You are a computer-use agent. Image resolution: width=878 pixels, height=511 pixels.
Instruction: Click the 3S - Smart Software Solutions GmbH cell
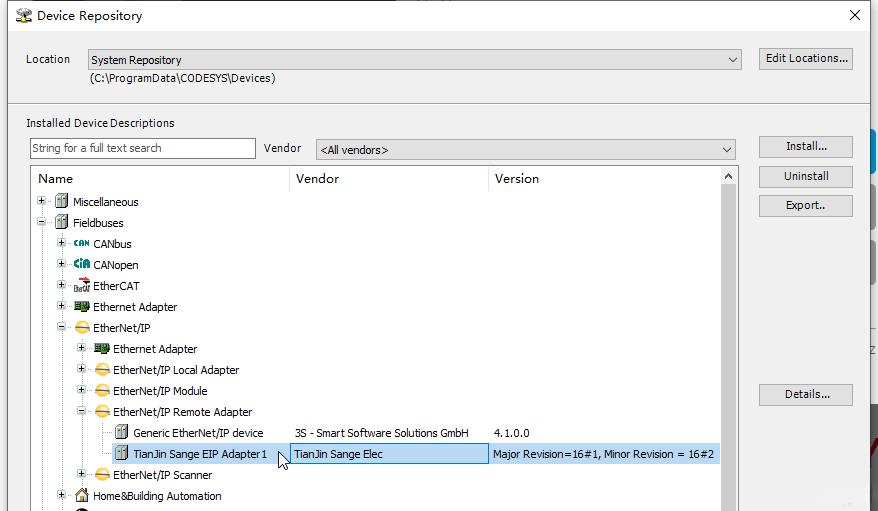coord(381,433)
